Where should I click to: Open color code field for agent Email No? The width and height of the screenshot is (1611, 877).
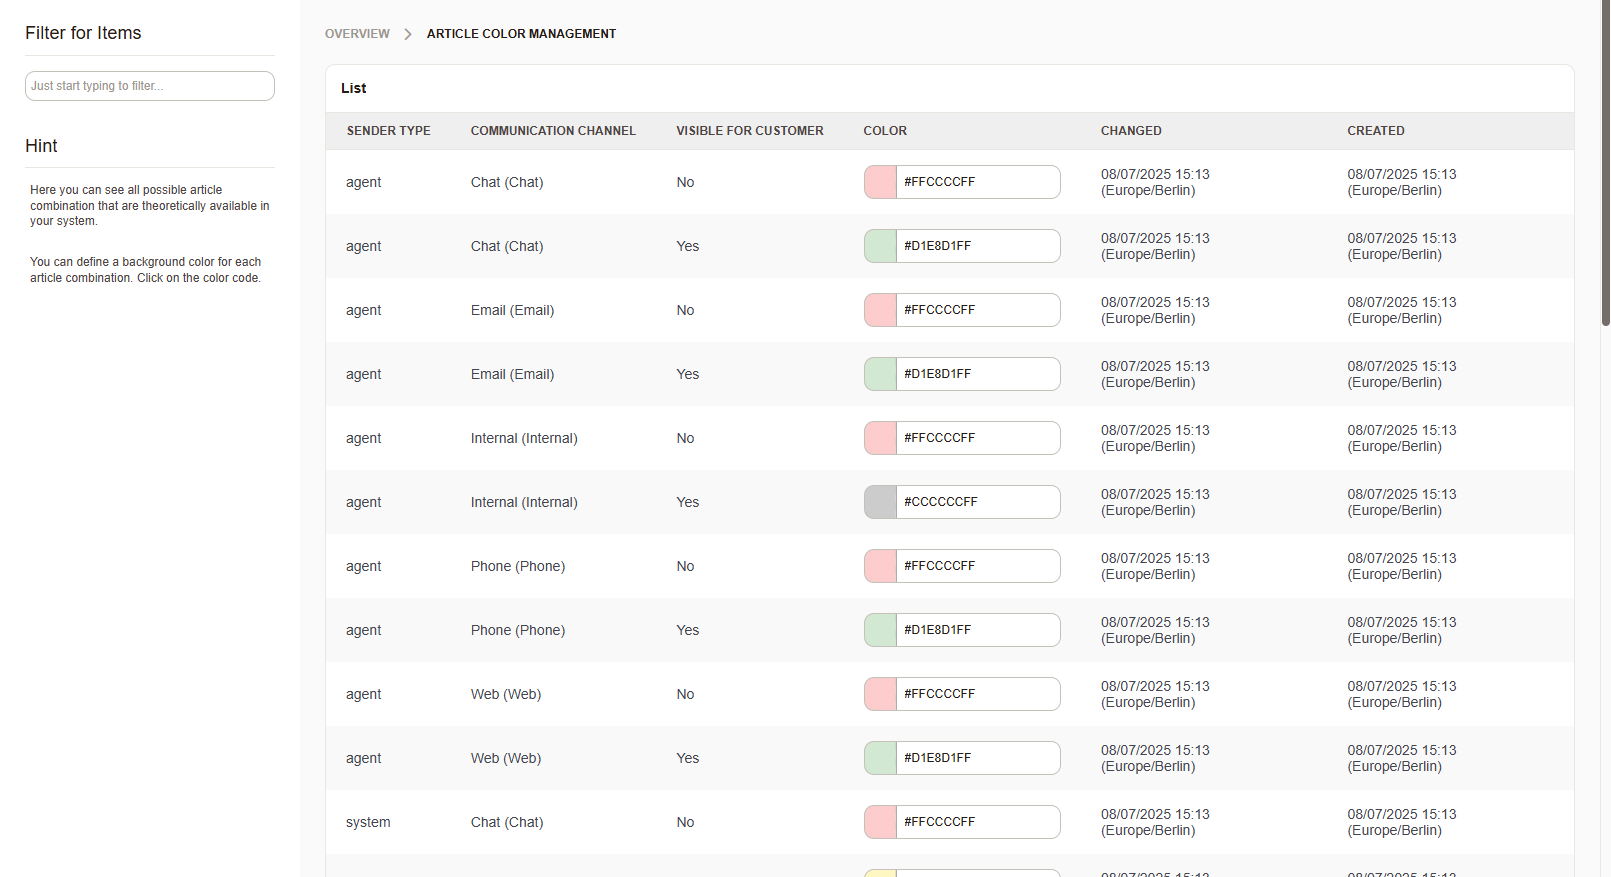[x=977, y=310]
